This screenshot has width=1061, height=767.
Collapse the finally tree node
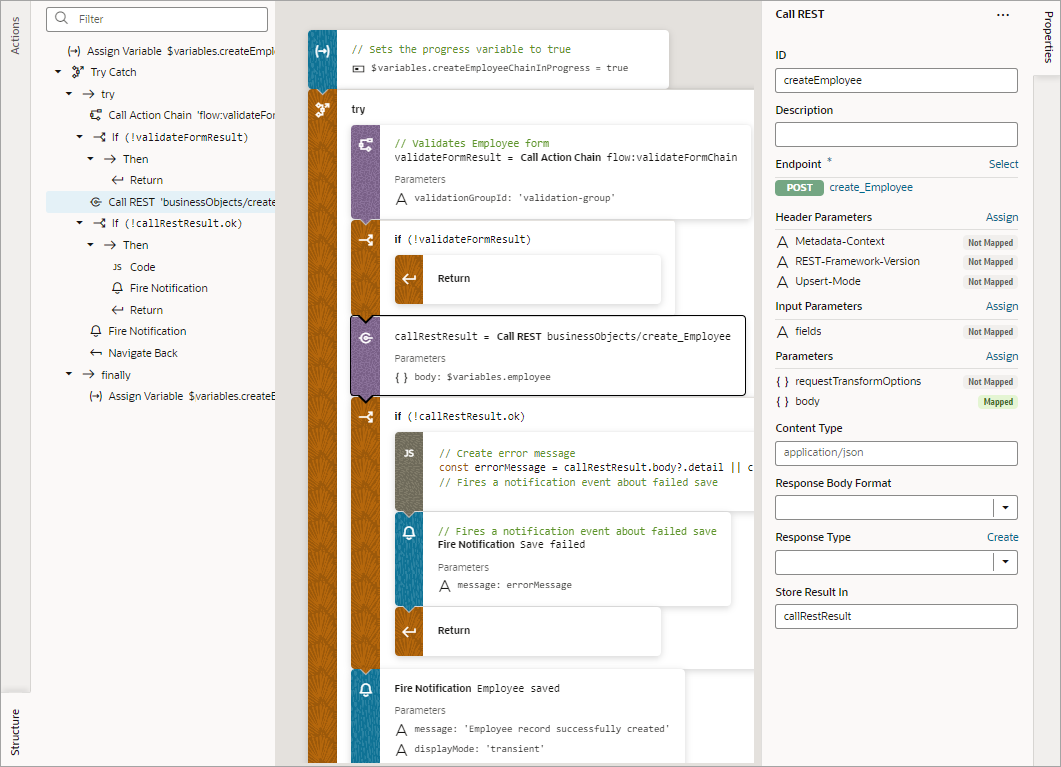click(x=69, y=374)
